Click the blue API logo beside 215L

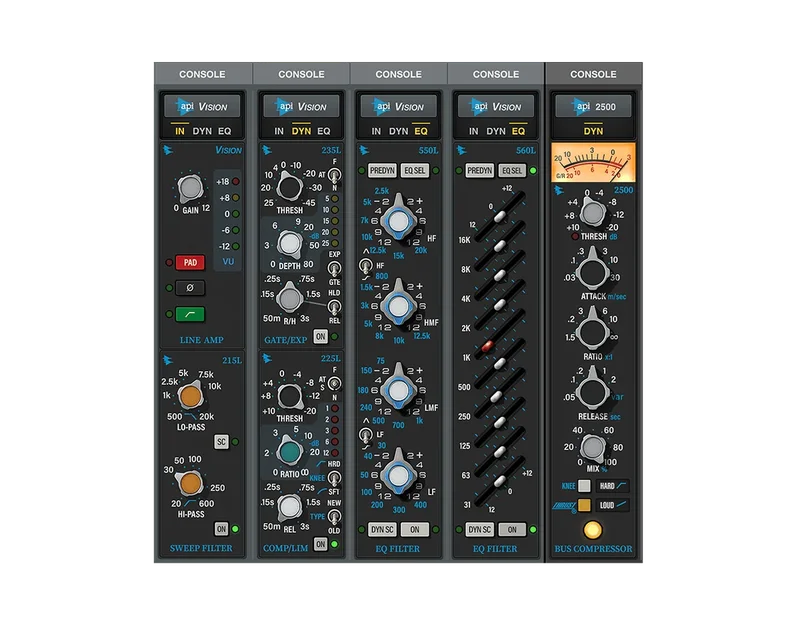[x=168, y=360]
